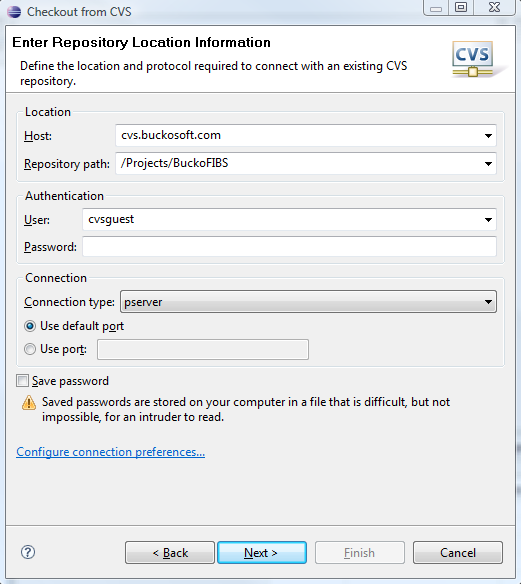521x584 pixels.
Task: Enable the Save password checkbox
Action: pos(22,381)
